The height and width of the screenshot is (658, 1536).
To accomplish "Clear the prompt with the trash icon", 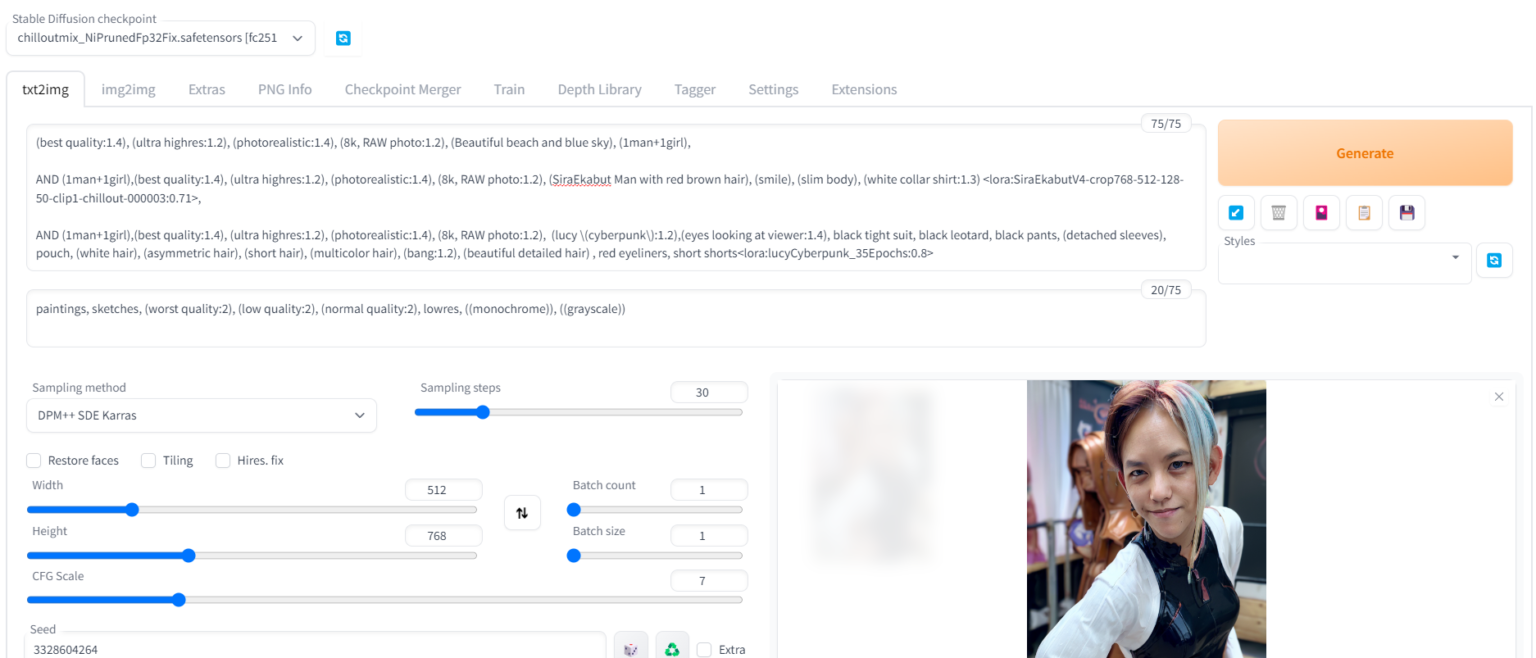I will coord(1278,212).
